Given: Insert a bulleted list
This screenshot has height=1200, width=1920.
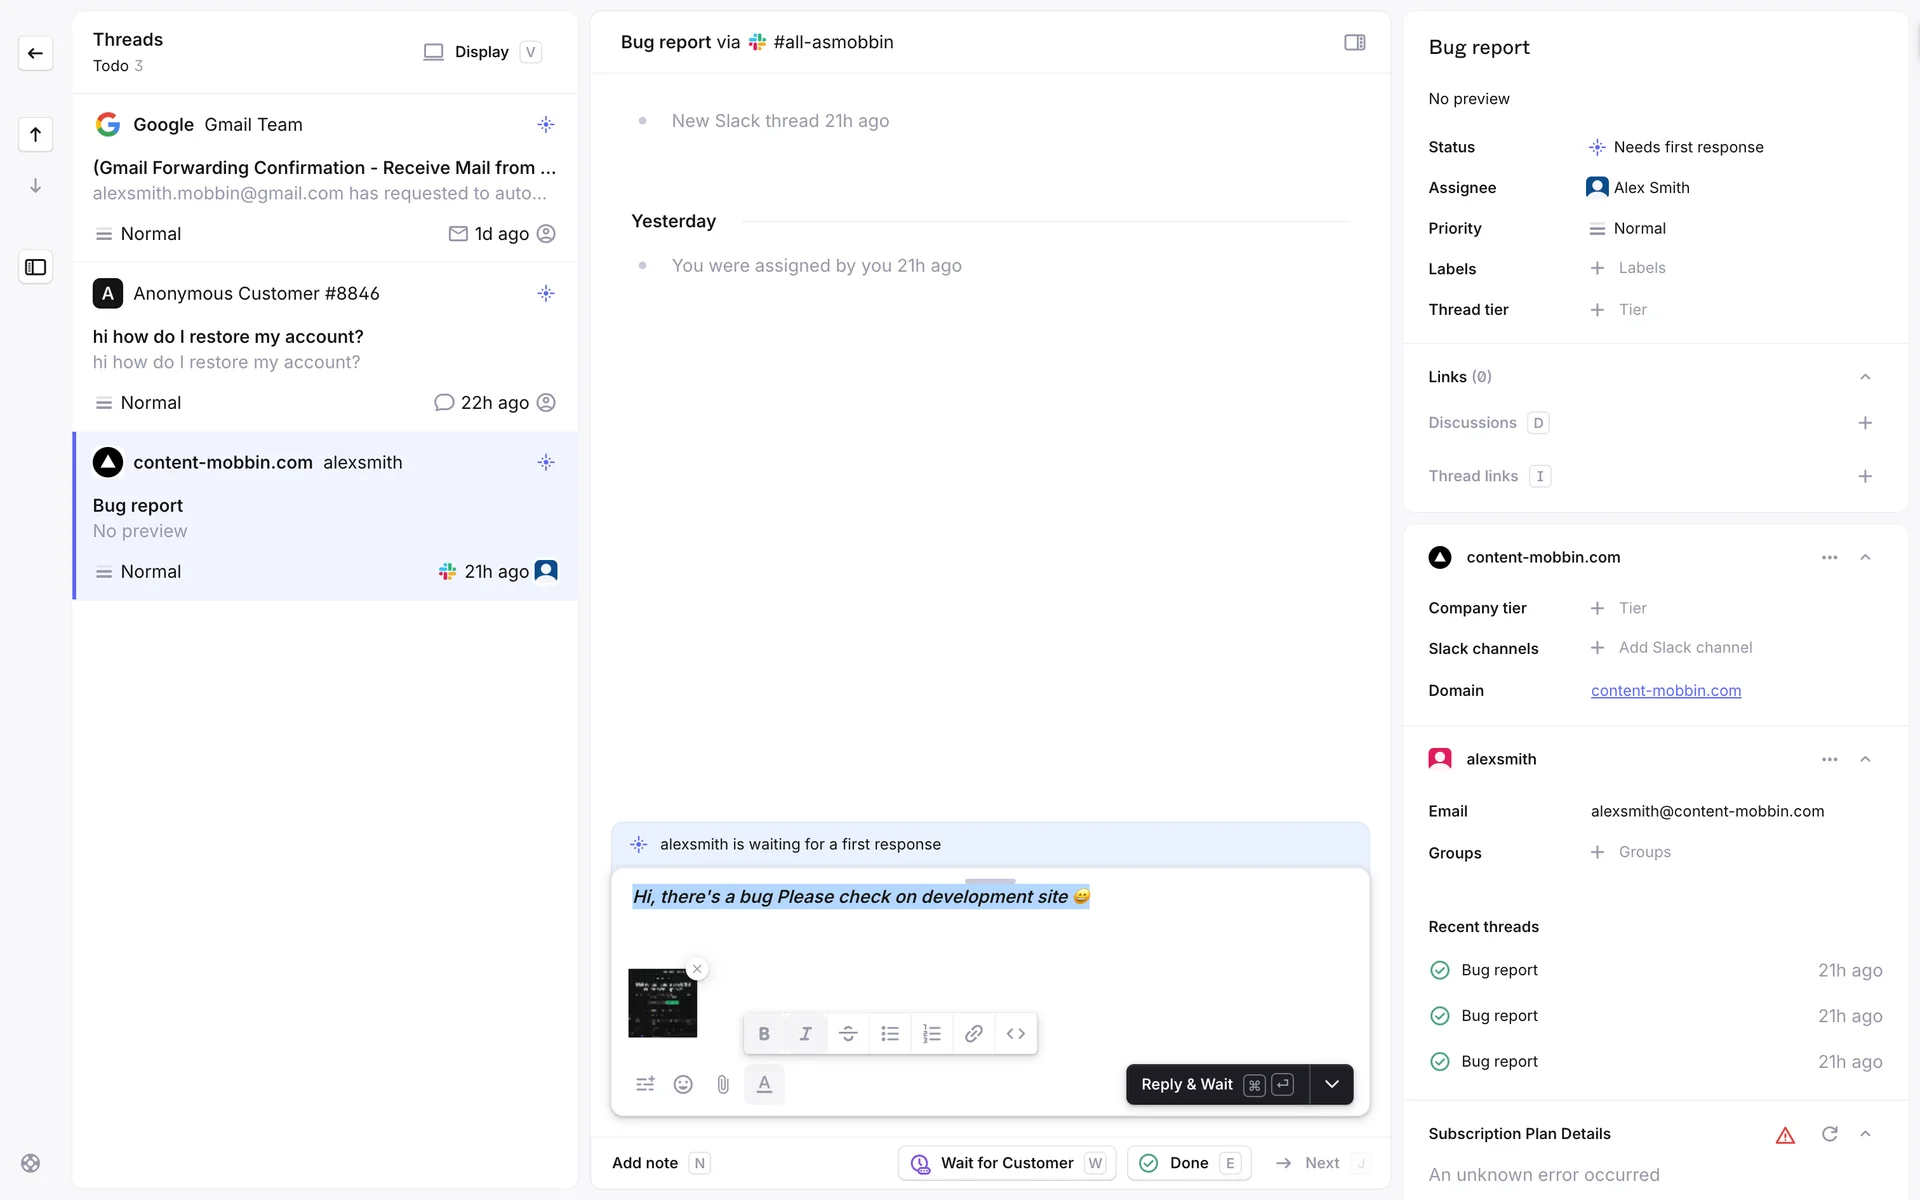Looking at the screenshot, I should tap(890, 1034).
